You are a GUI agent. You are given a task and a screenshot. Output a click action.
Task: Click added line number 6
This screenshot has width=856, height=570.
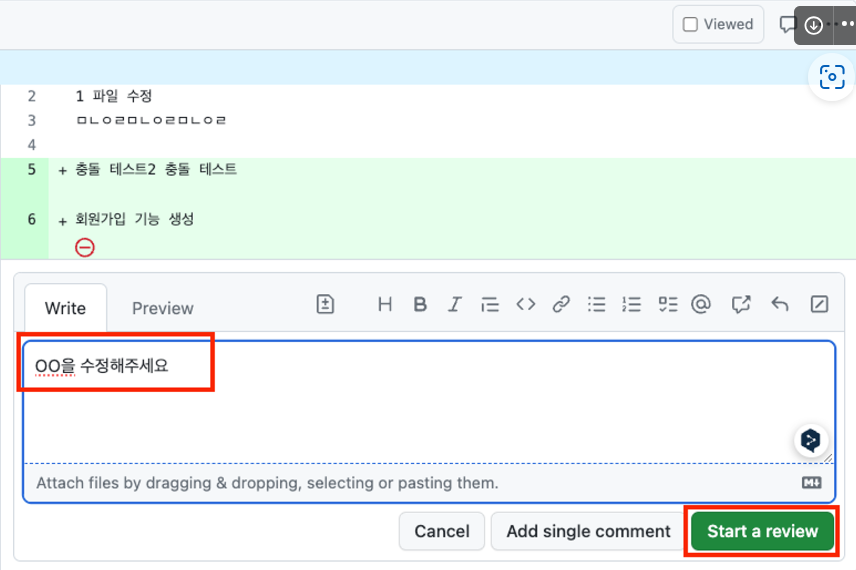(32, 219)
